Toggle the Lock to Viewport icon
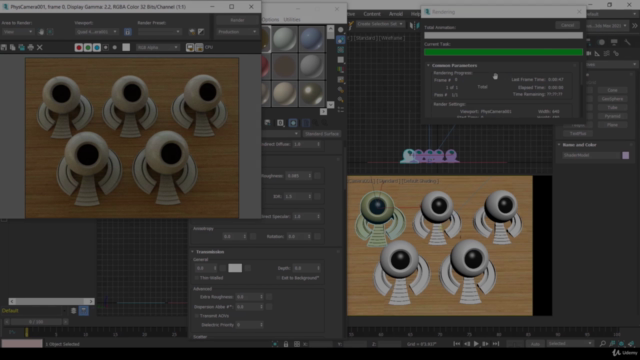640x360 pixels. [128, 31]
